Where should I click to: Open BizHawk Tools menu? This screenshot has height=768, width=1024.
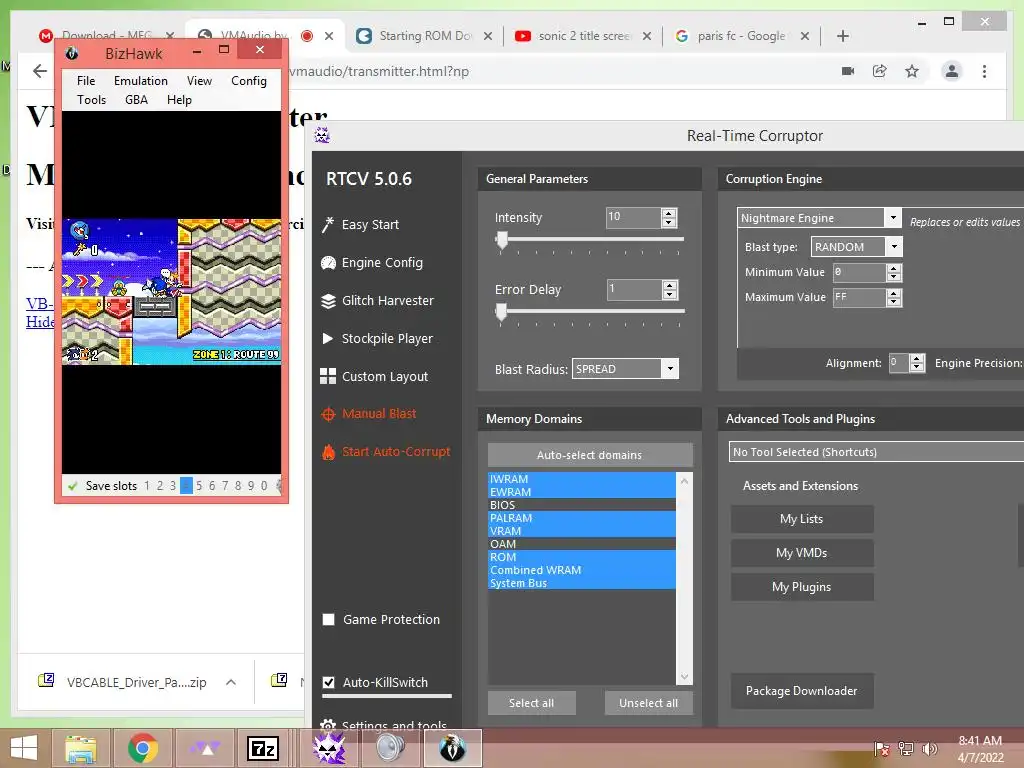pyautogui.click(x=91, y=99)
